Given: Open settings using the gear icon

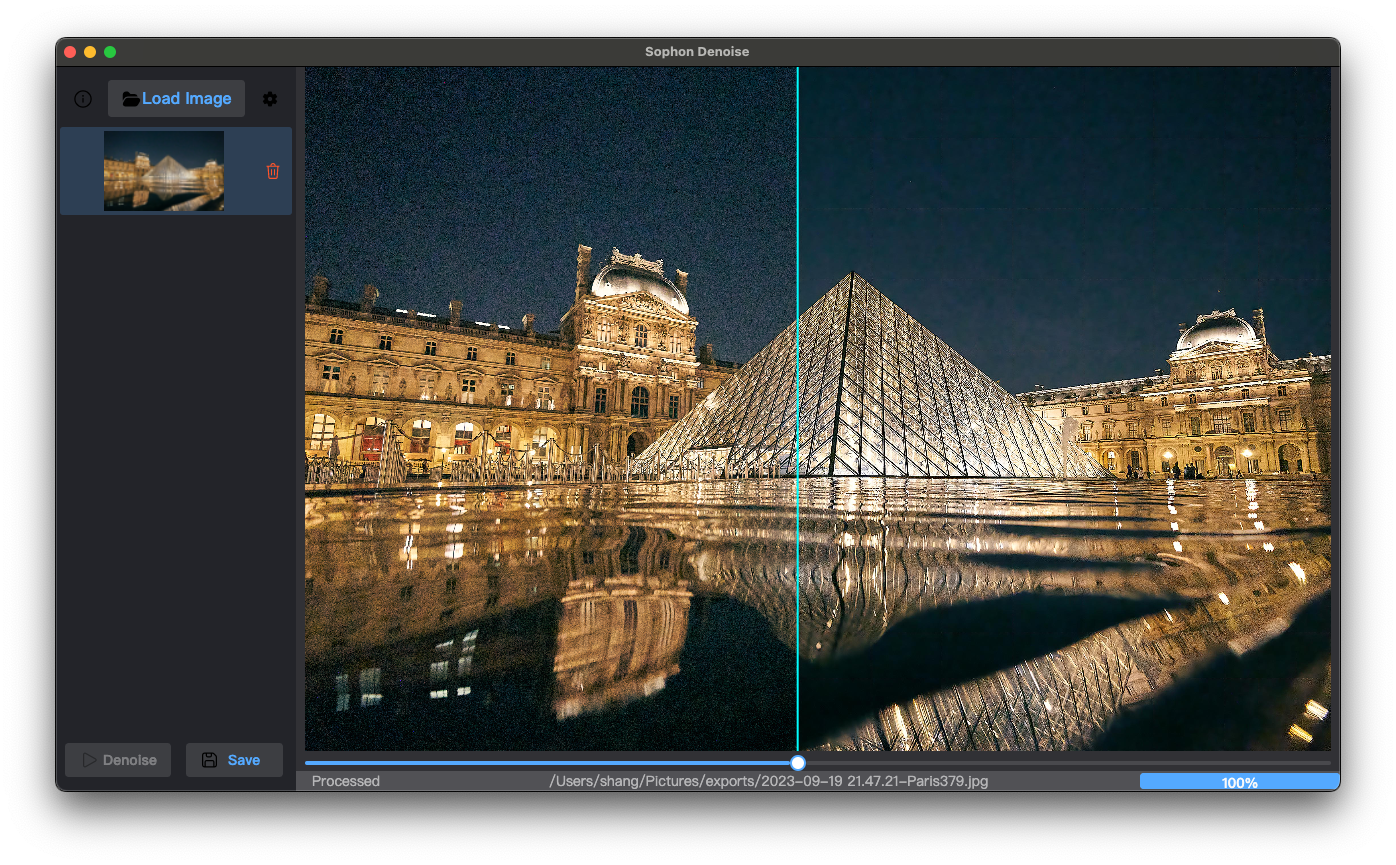Looking at the screenshot, I should (269, 98).
